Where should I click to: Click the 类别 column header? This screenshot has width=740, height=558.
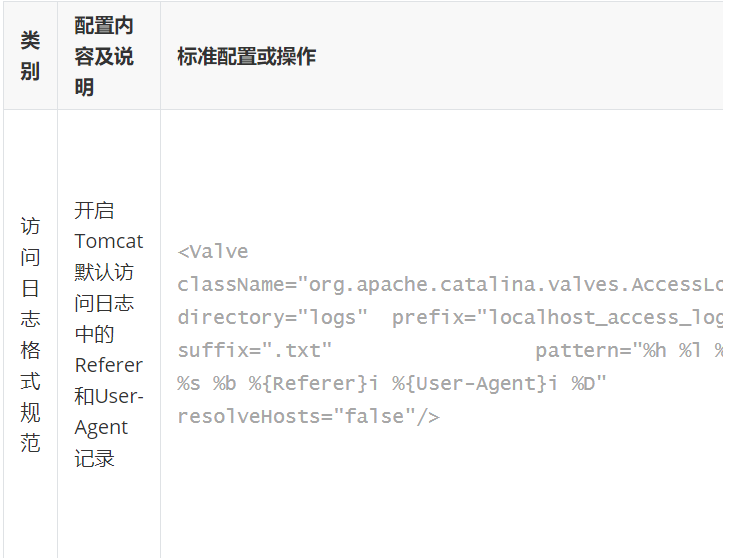coord(30,56)
